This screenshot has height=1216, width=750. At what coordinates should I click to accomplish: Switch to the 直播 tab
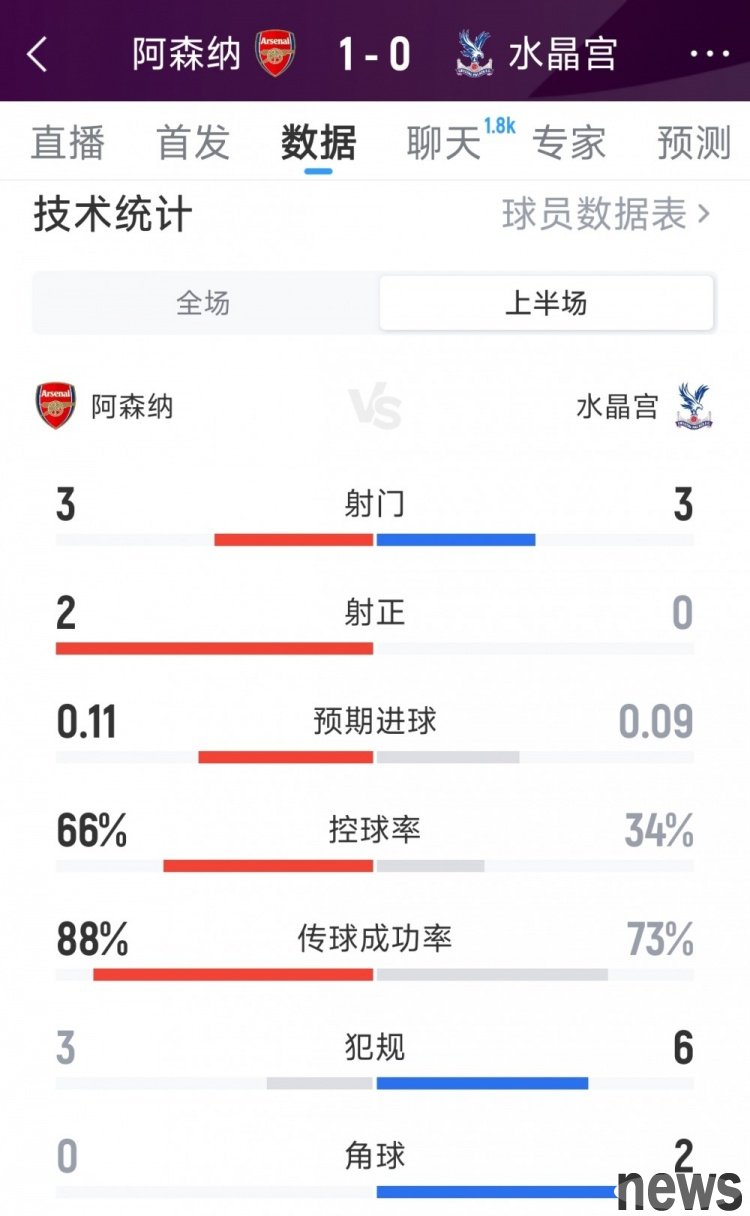(68, 143)
